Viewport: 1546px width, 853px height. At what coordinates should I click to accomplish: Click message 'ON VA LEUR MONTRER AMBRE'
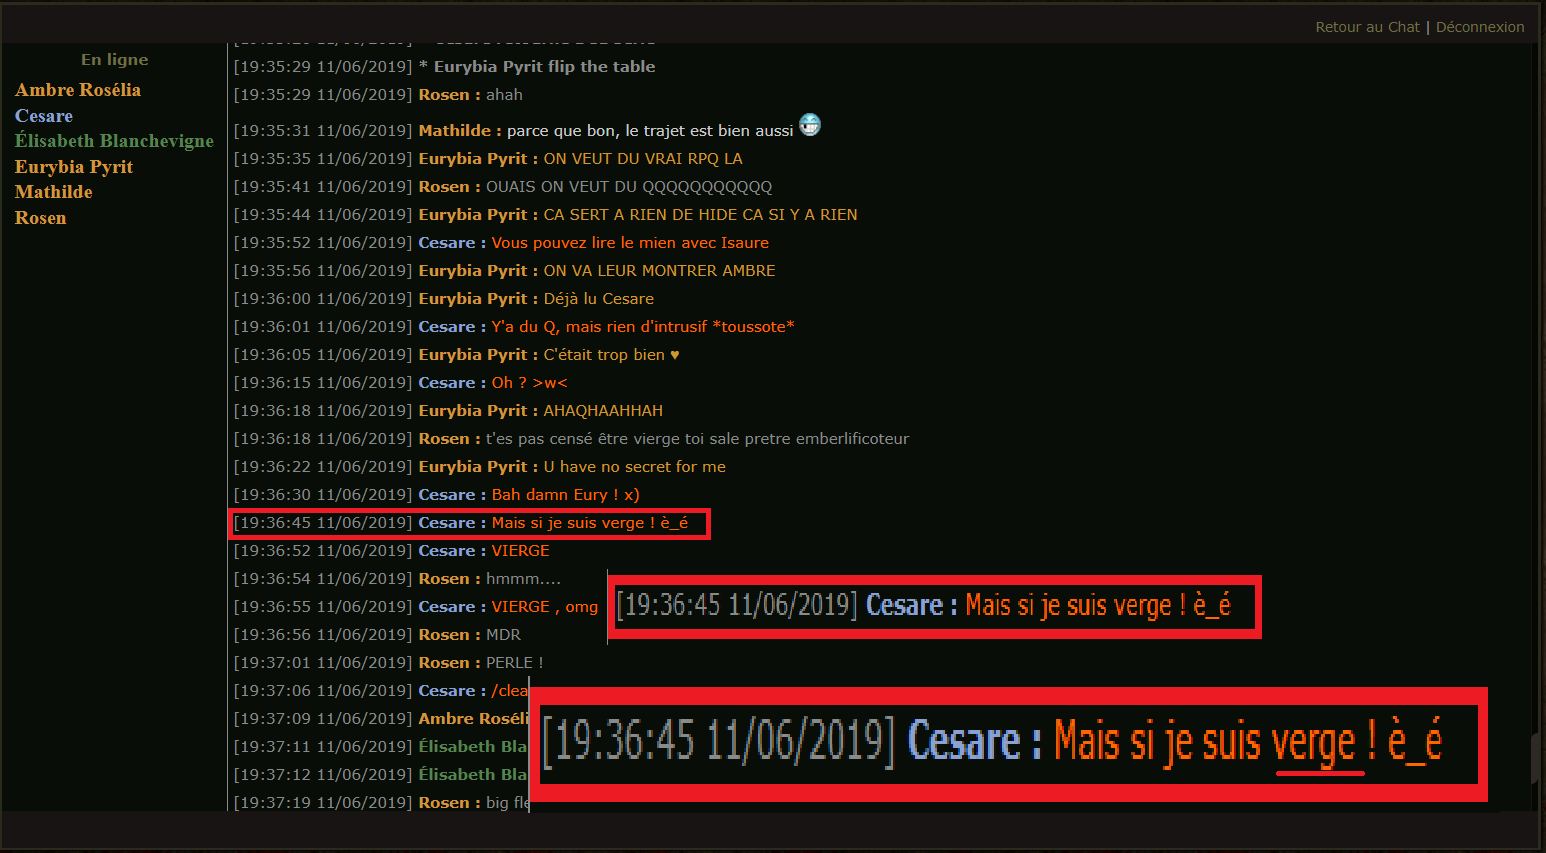click(659, 271)
